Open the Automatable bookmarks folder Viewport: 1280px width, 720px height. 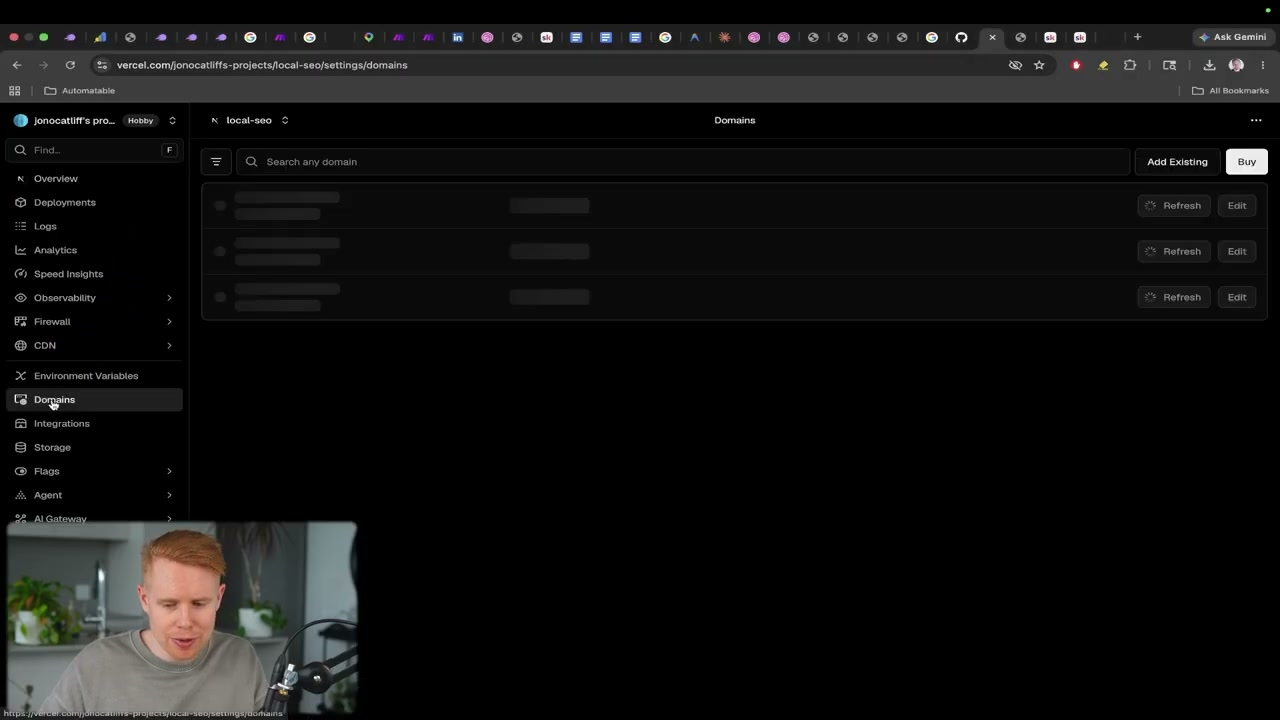pyautogui.click(x=80, y=91)
